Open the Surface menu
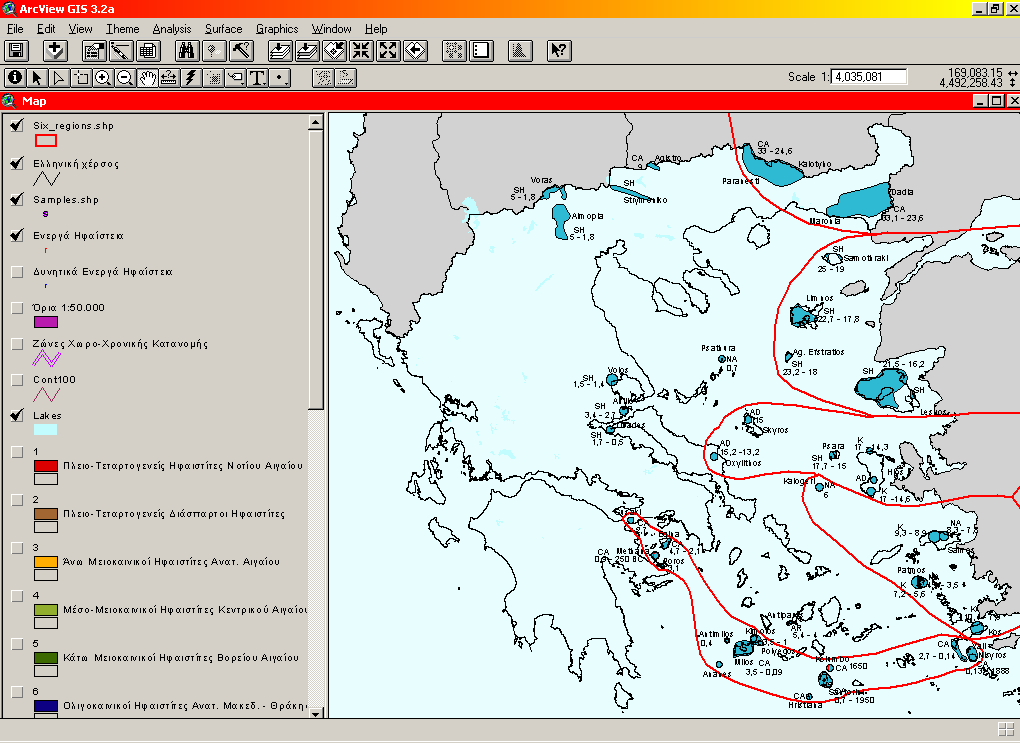1020x743 pixels. coord(223,28)
